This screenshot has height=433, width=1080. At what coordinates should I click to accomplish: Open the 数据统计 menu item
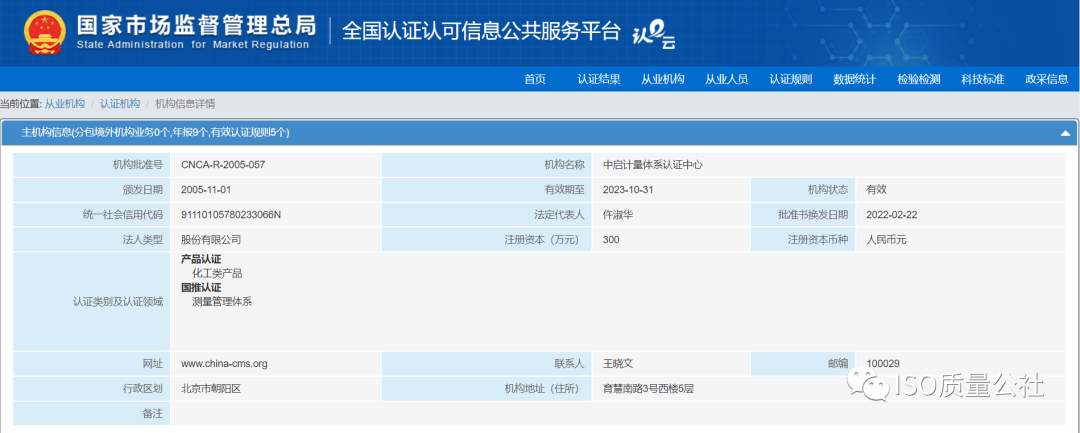click(855, 79)
